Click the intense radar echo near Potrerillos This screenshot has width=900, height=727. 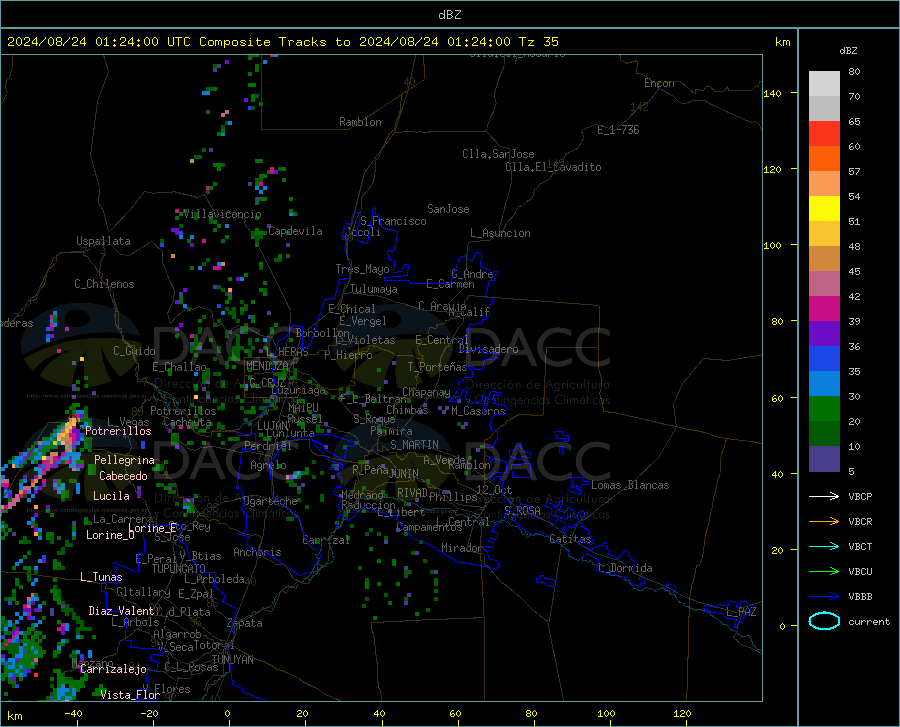click(x=71, y=433)
